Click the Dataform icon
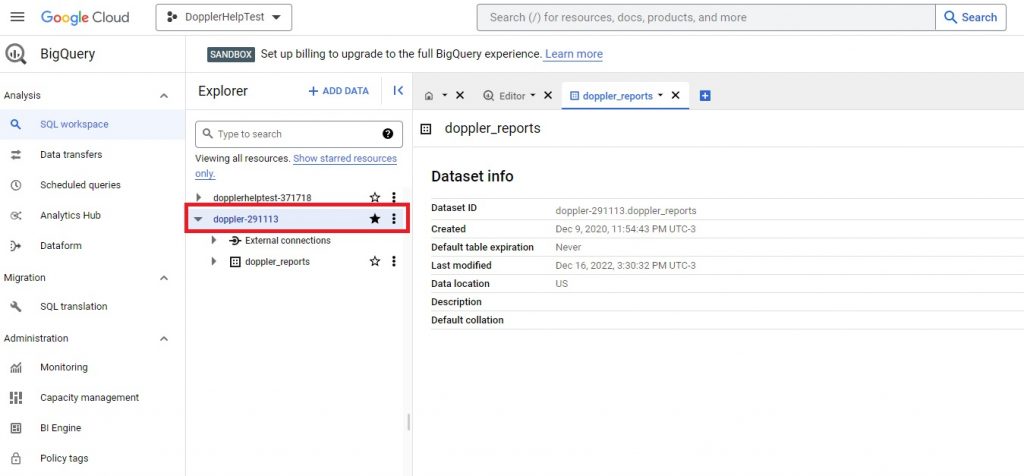This screenshot has width=1024, height=476. coord(16,246)
